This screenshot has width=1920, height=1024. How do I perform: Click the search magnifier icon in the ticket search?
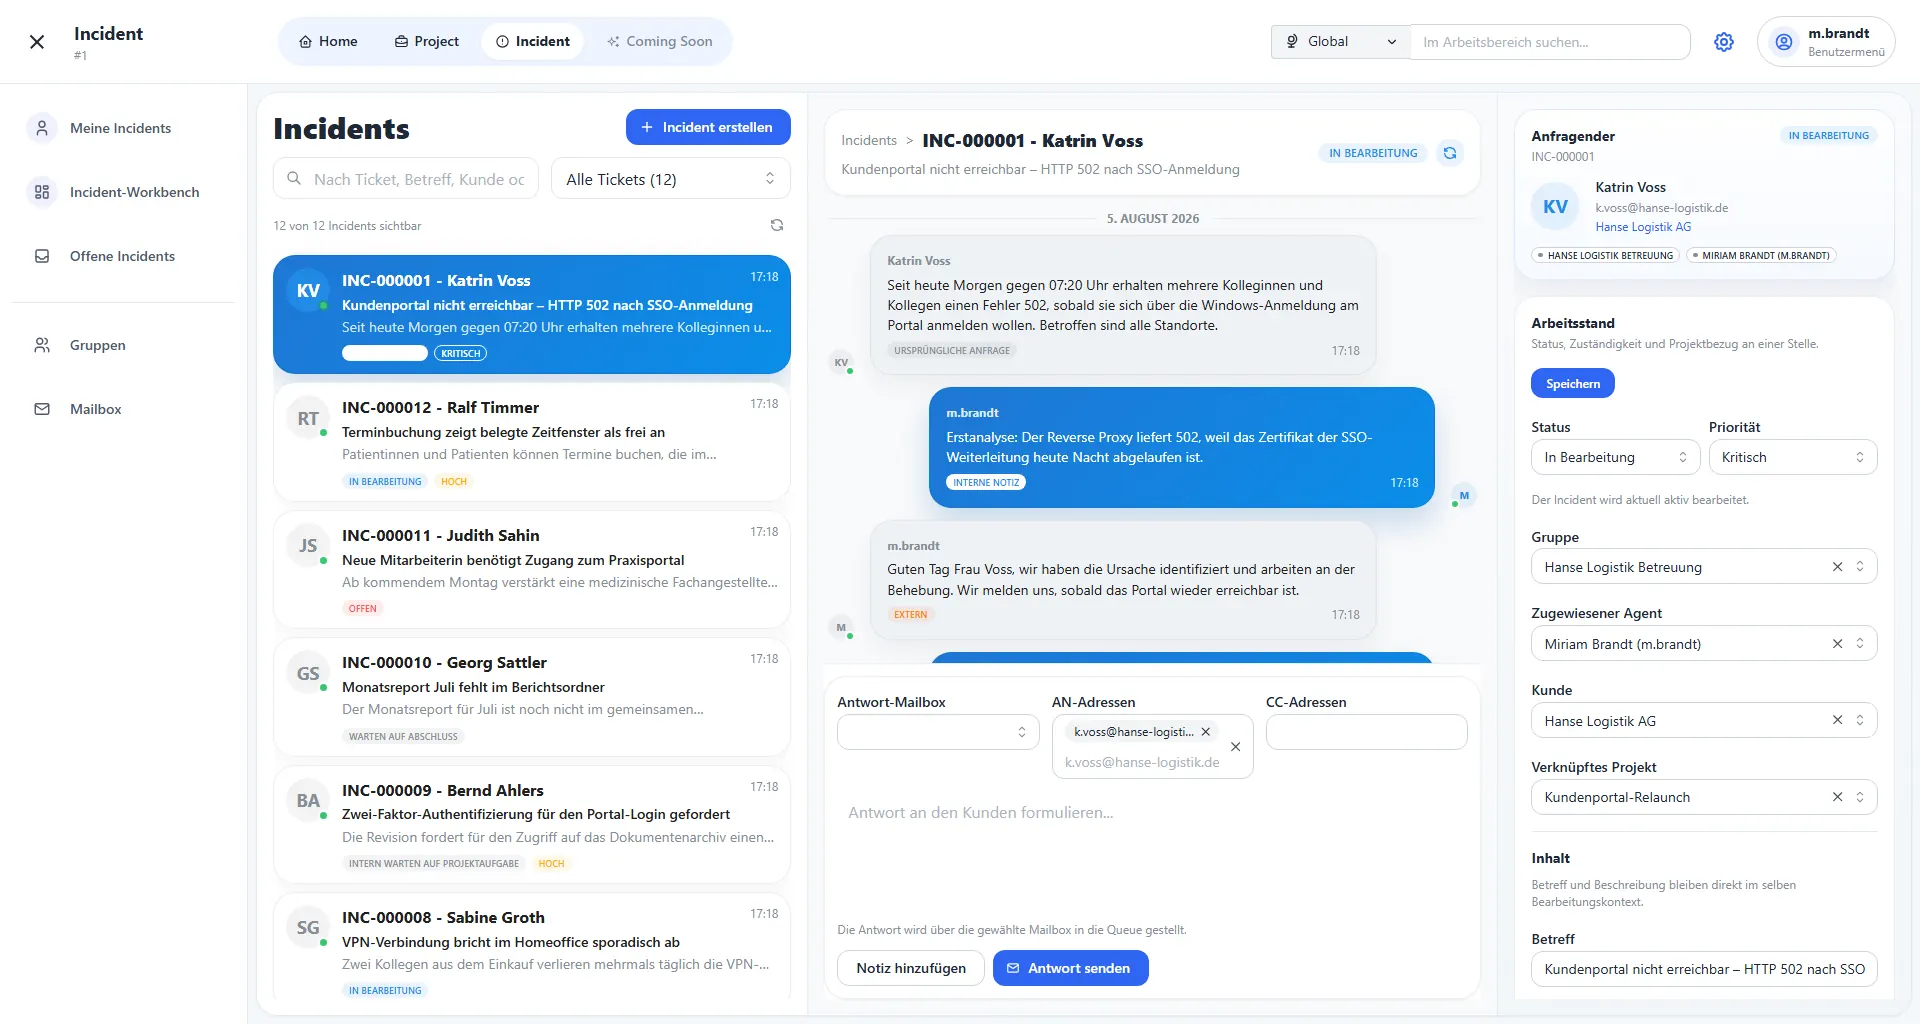pos(294,178)
